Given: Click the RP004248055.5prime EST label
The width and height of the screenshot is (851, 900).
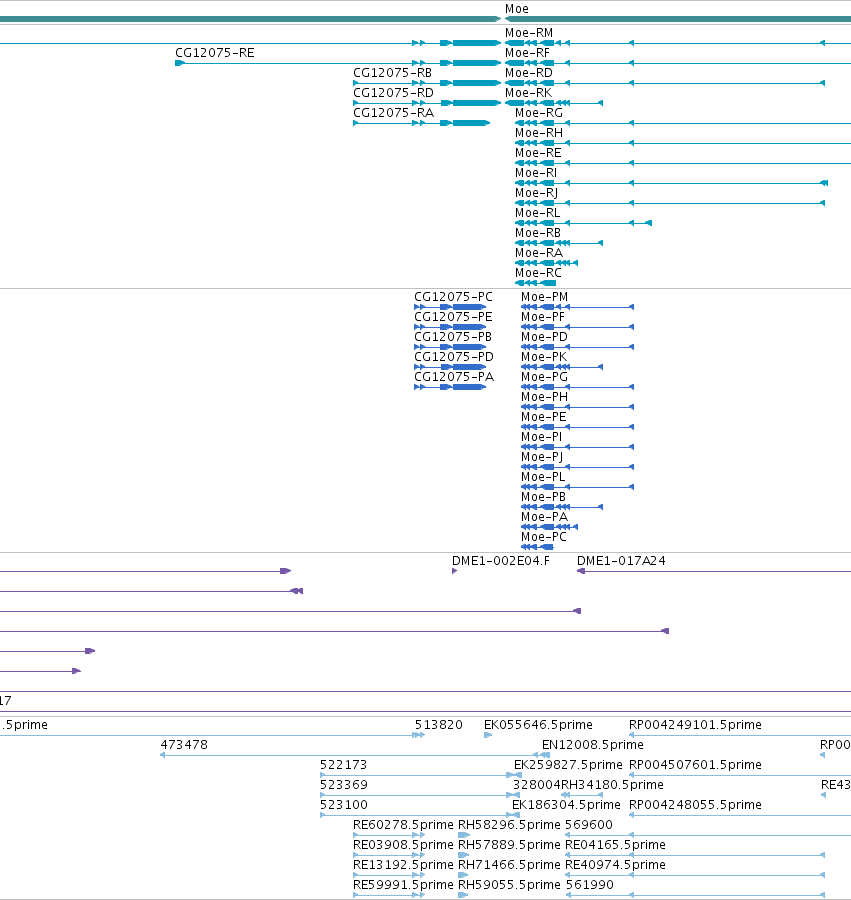Looking at the screenshot, I should point(695,806).
